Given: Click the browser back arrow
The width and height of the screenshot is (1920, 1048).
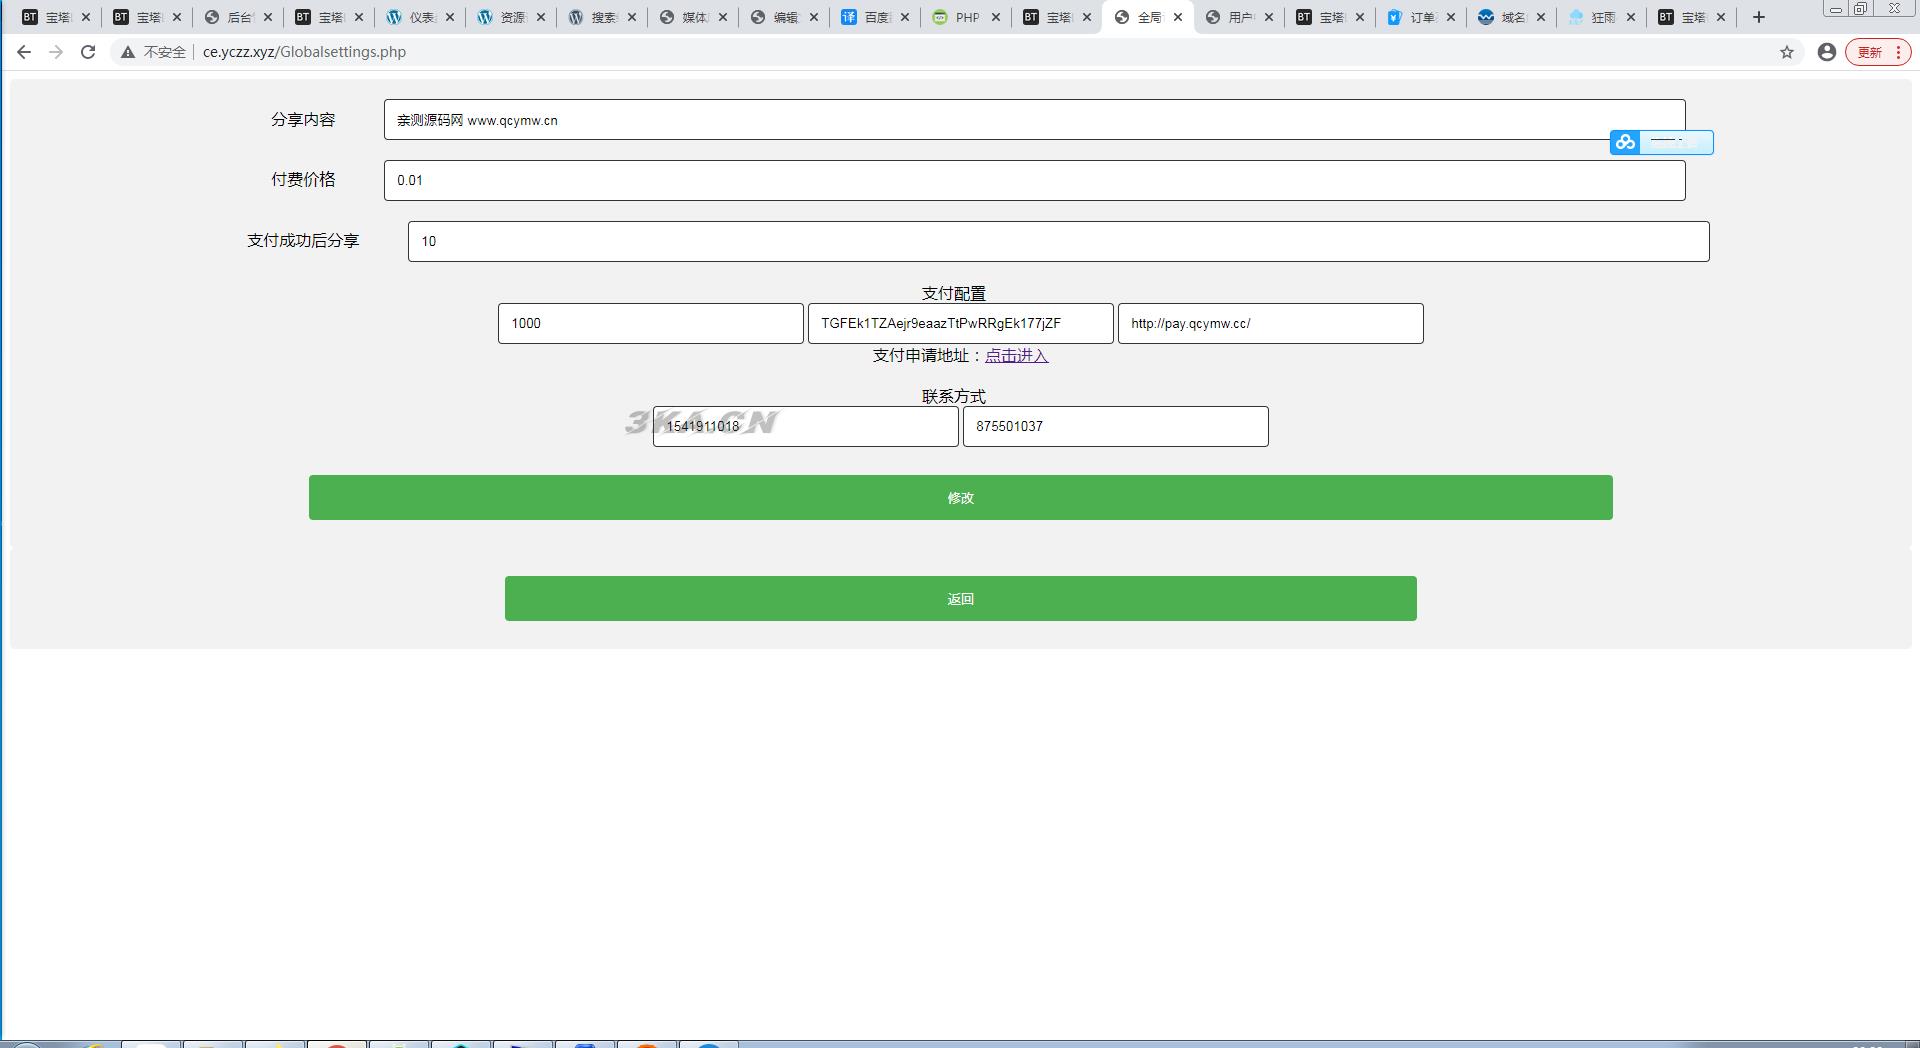Looking at the screenshot, I should [x=24, y=52].
